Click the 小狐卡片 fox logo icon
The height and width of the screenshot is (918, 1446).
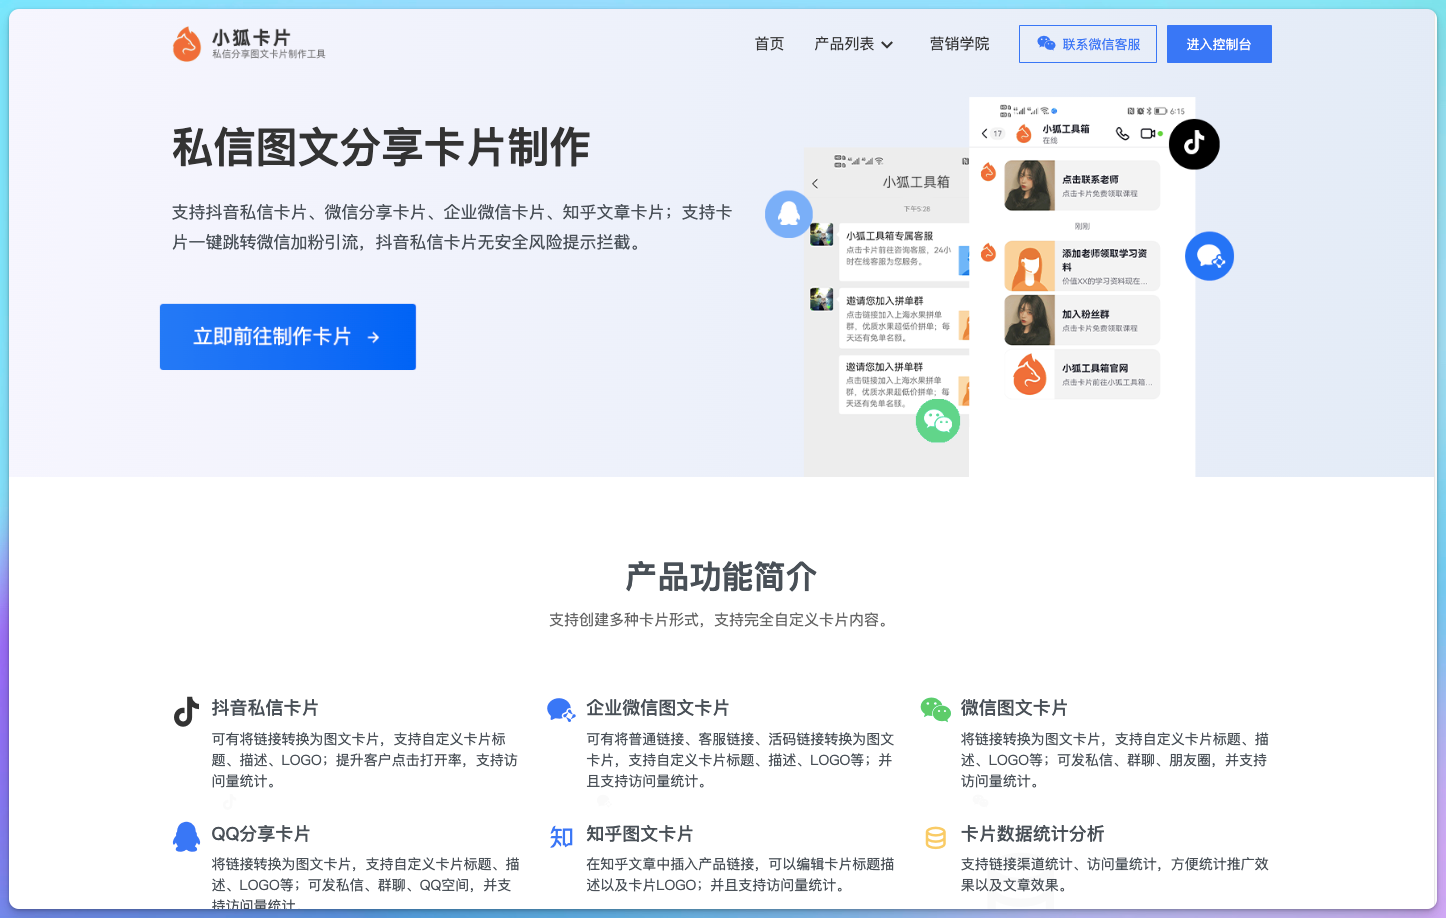(x=187, y=44)
